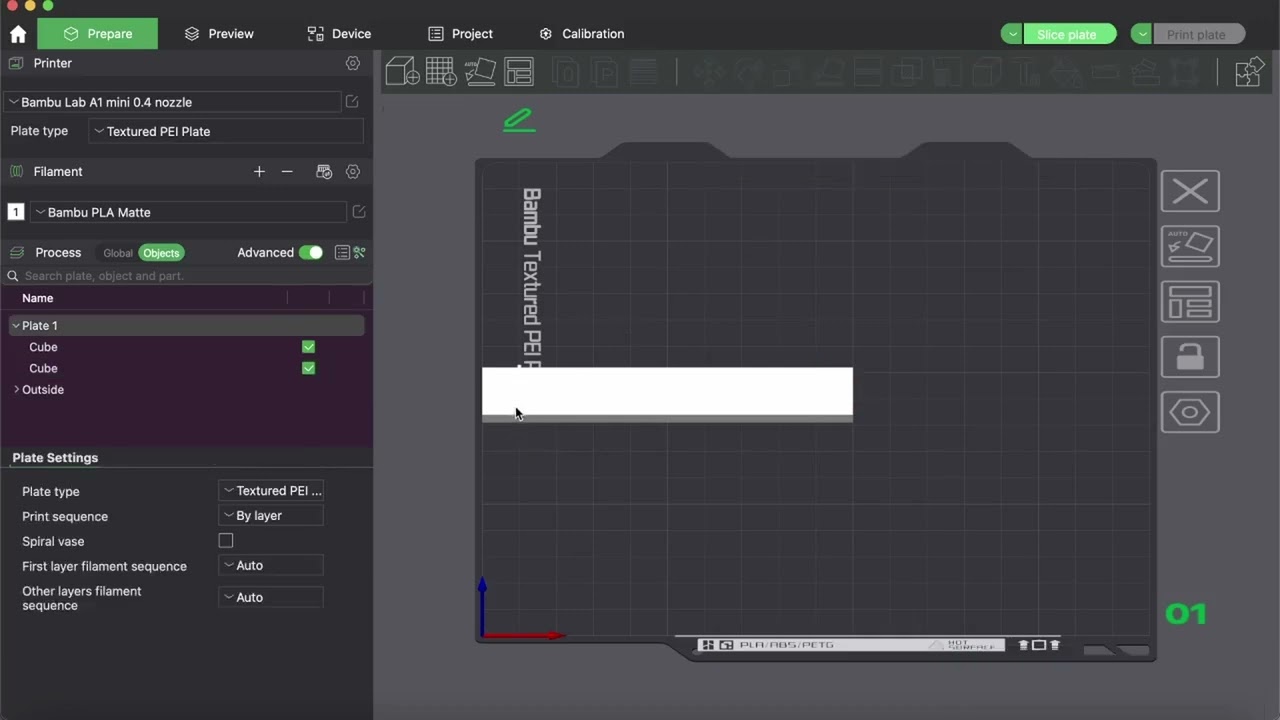1280x720 pixels.
Task: Open First layer filament sequence dropdown
Action: [x=271, y=566]
